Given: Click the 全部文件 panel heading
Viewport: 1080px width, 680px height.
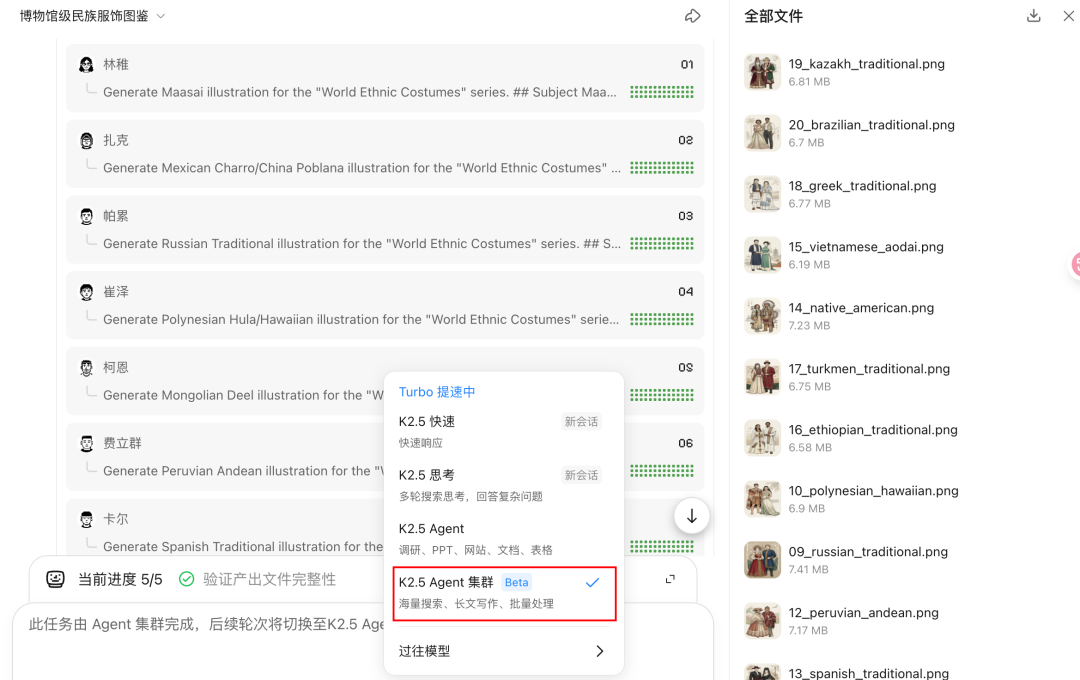Looking at the screenshot, I should pyautogui.click(x=773, y=16).
